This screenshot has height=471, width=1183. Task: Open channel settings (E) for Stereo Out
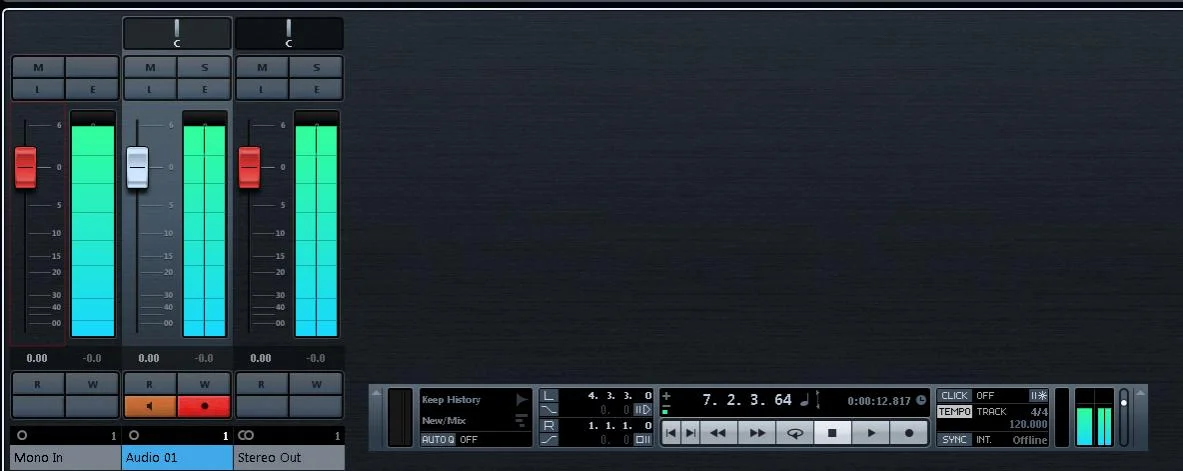pyautogui.click(x=316, y=89)
